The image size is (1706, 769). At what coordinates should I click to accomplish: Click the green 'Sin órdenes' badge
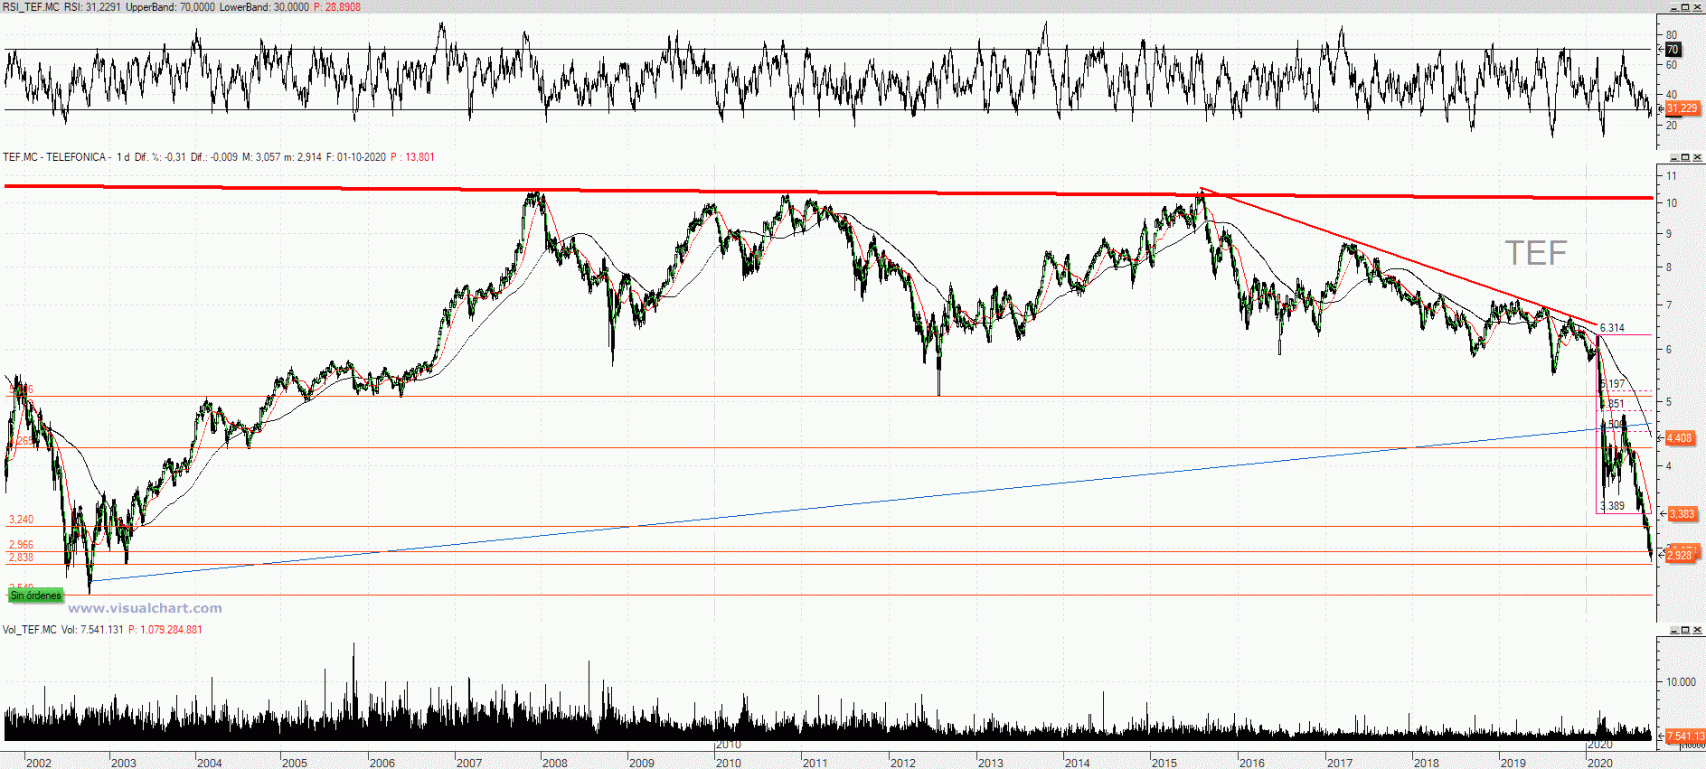35,596
